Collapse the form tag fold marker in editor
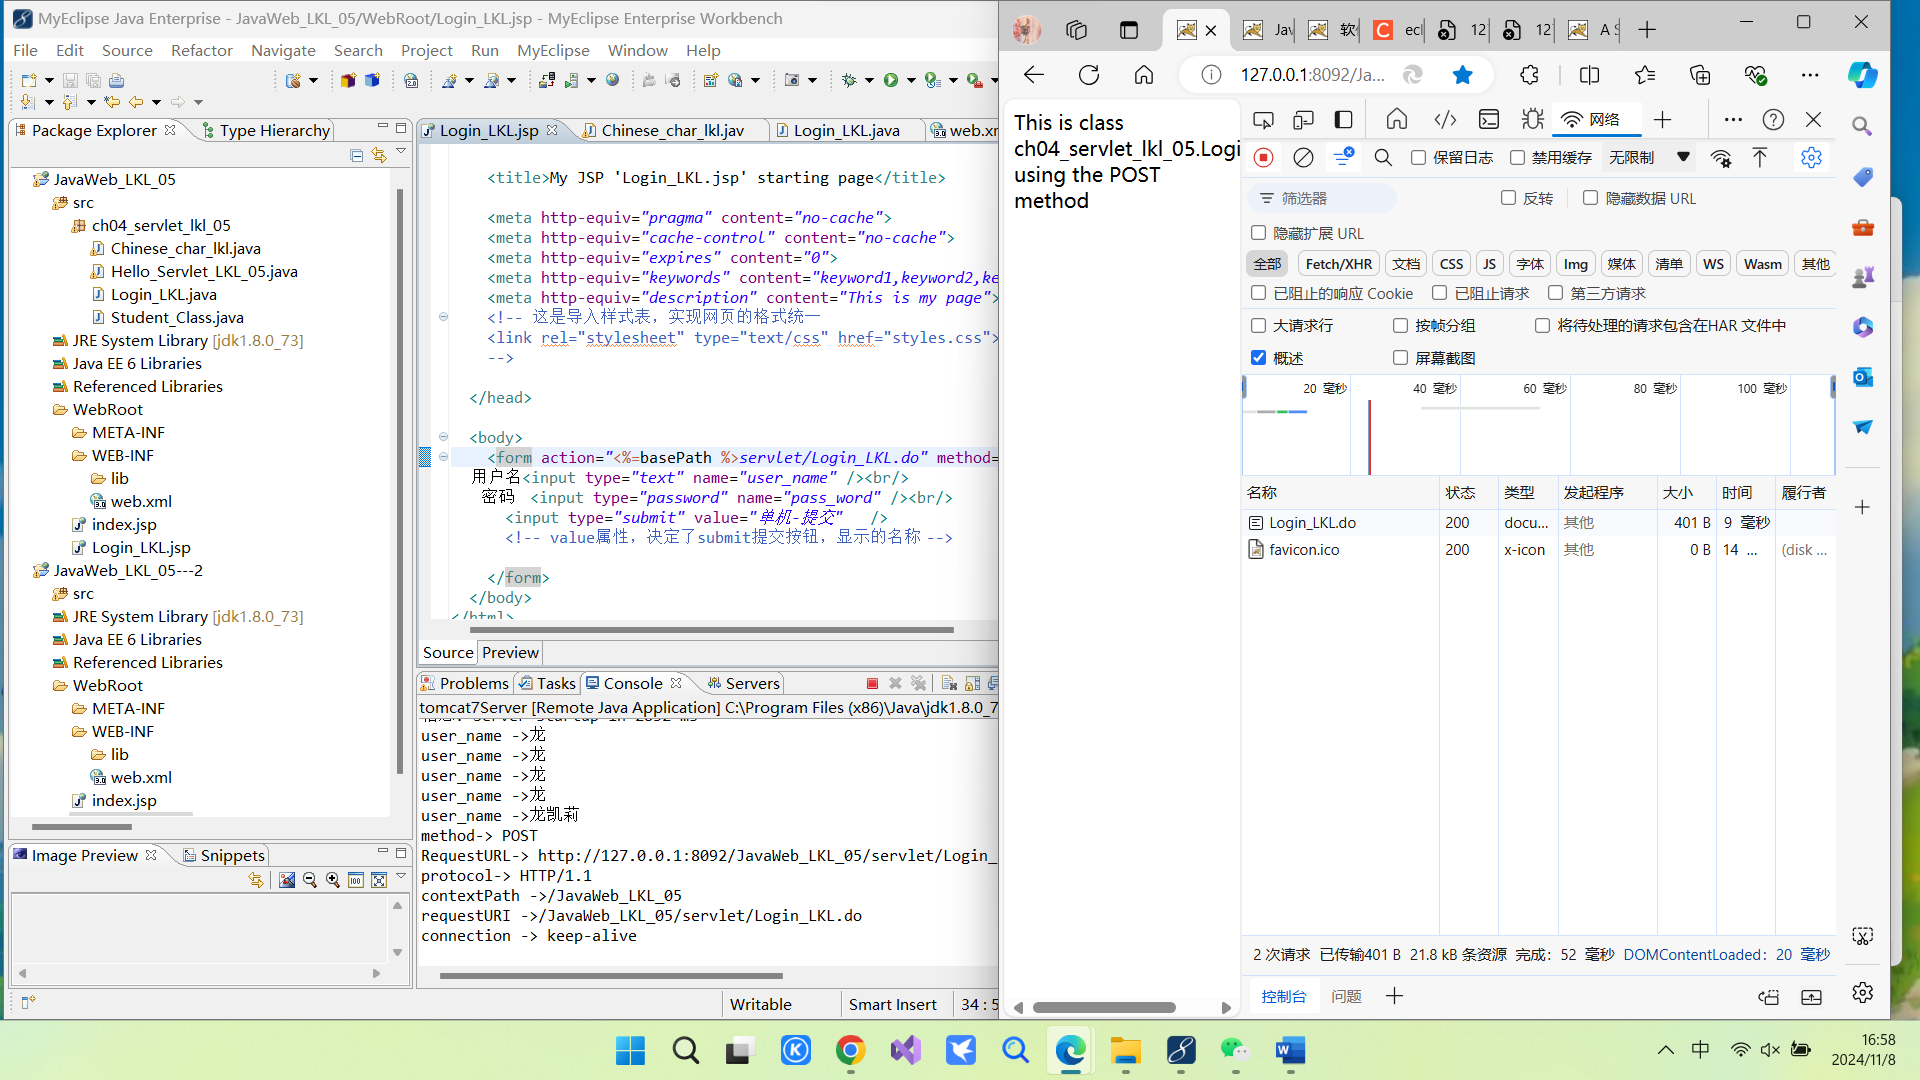The width and height of the screenshot is (1920, 1080). click(x=443, y=457)
